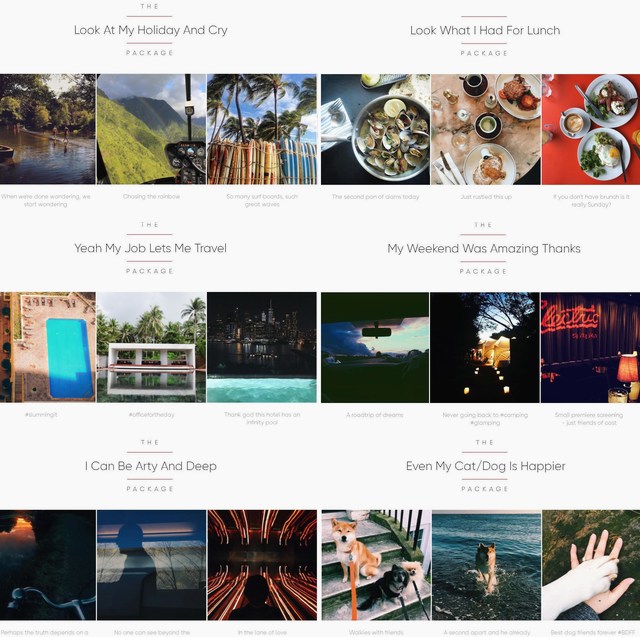640x637 pixels.
Task: Click the red light trails silhouette photo
Action: 262,565
